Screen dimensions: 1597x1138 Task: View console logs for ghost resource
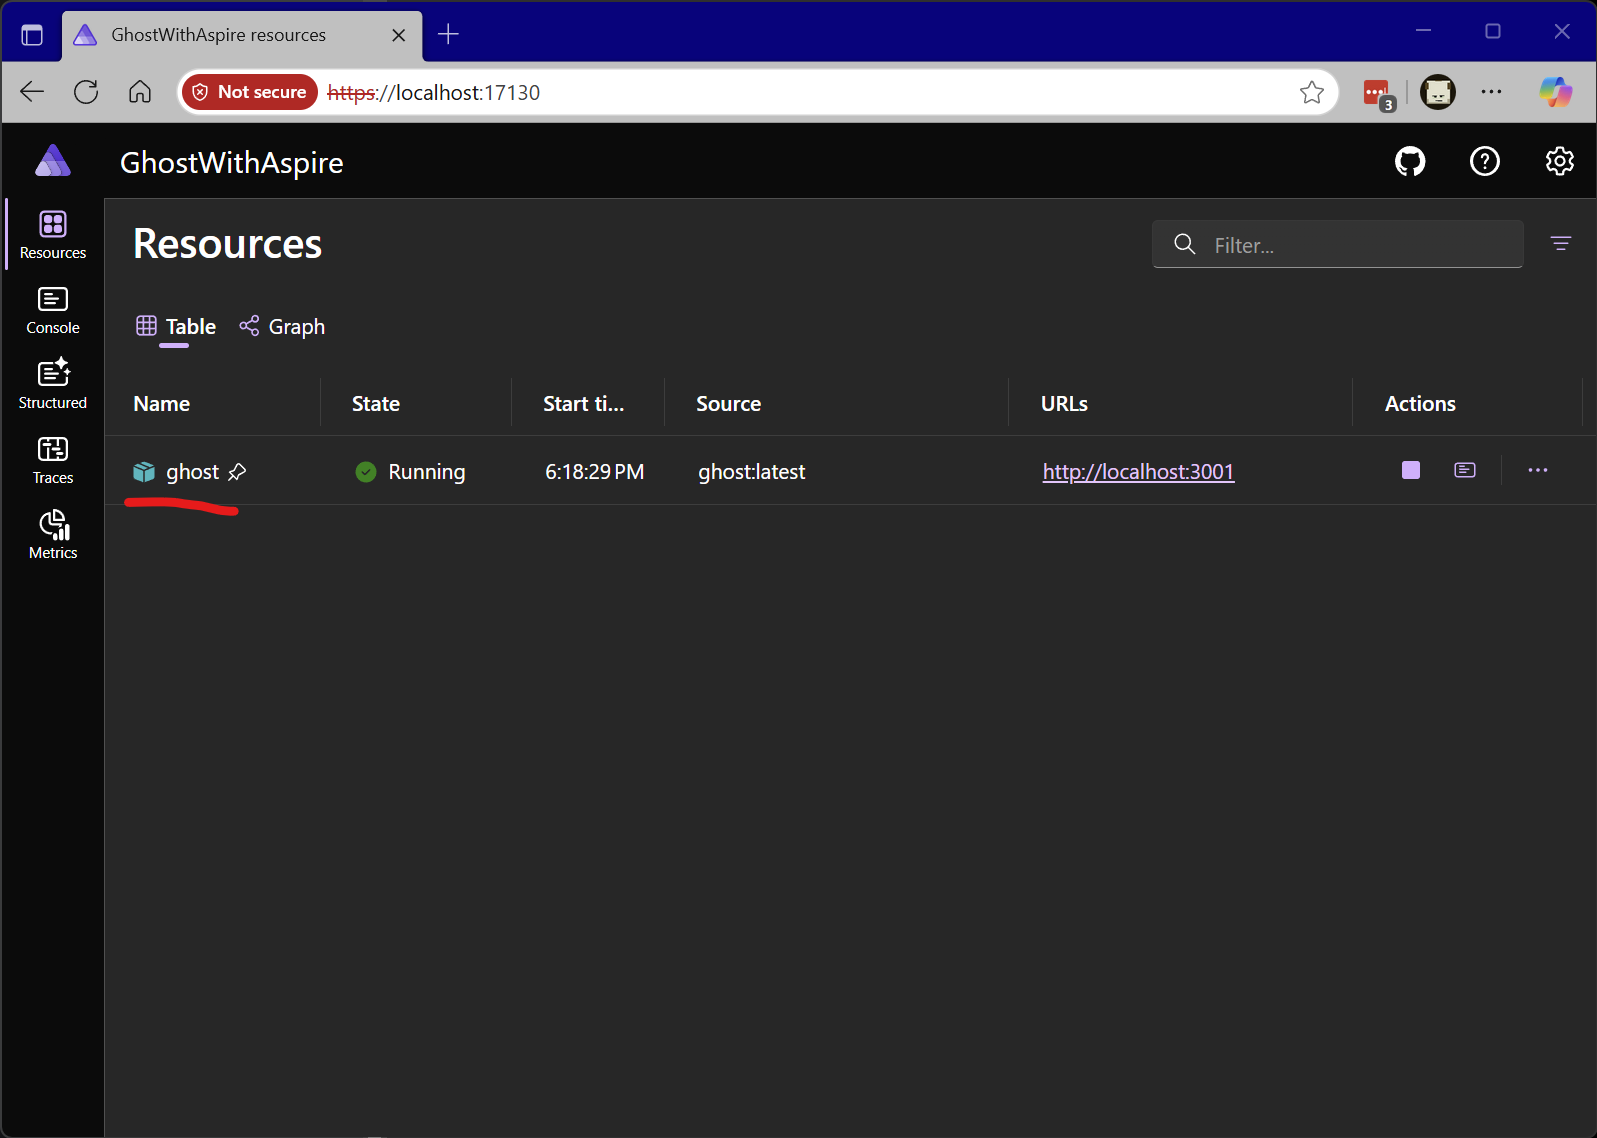tap(1464, 470)
